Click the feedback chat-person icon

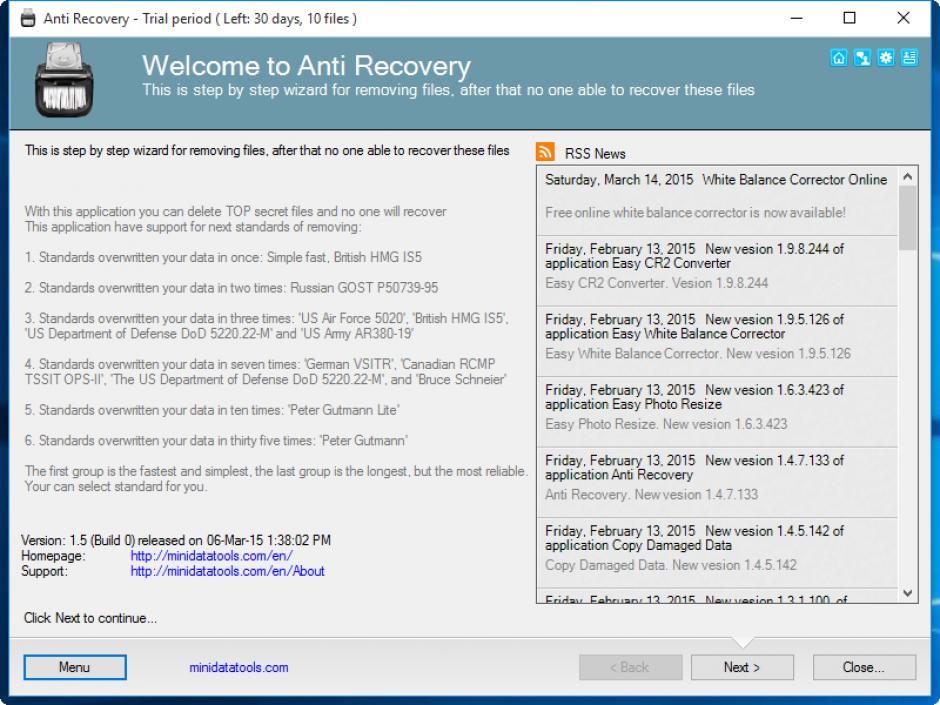click(862, 58)
